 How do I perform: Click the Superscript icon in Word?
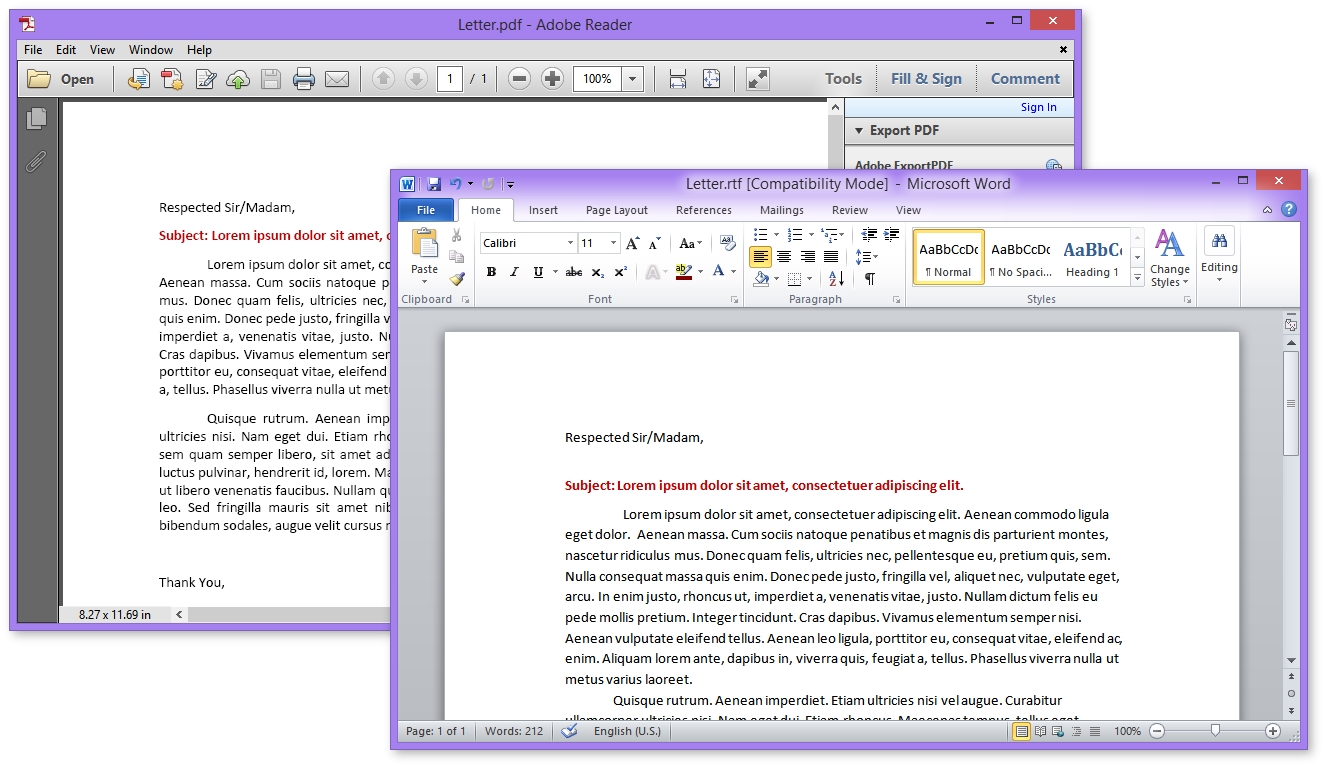point(620,272)
